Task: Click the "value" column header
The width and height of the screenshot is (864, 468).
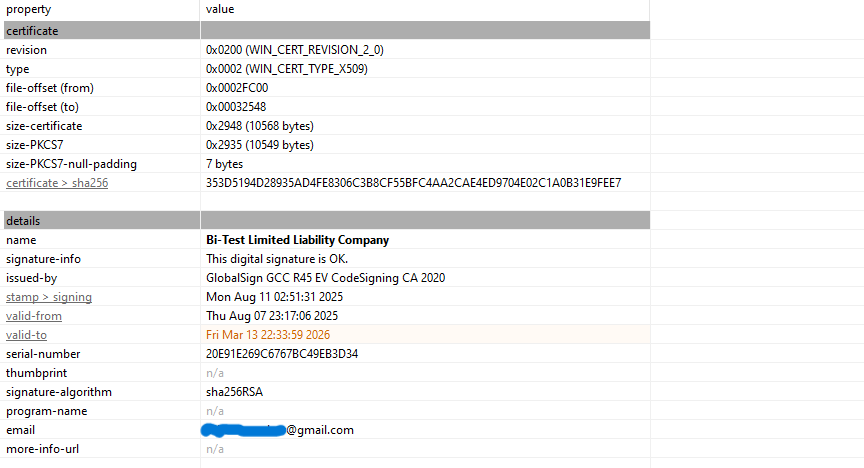Action: coord(220,9)
